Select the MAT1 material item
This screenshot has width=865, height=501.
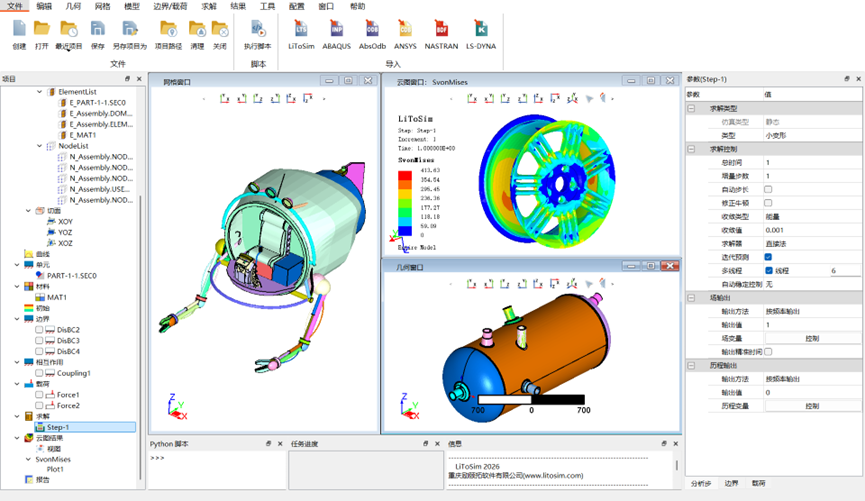coord(57,297)
